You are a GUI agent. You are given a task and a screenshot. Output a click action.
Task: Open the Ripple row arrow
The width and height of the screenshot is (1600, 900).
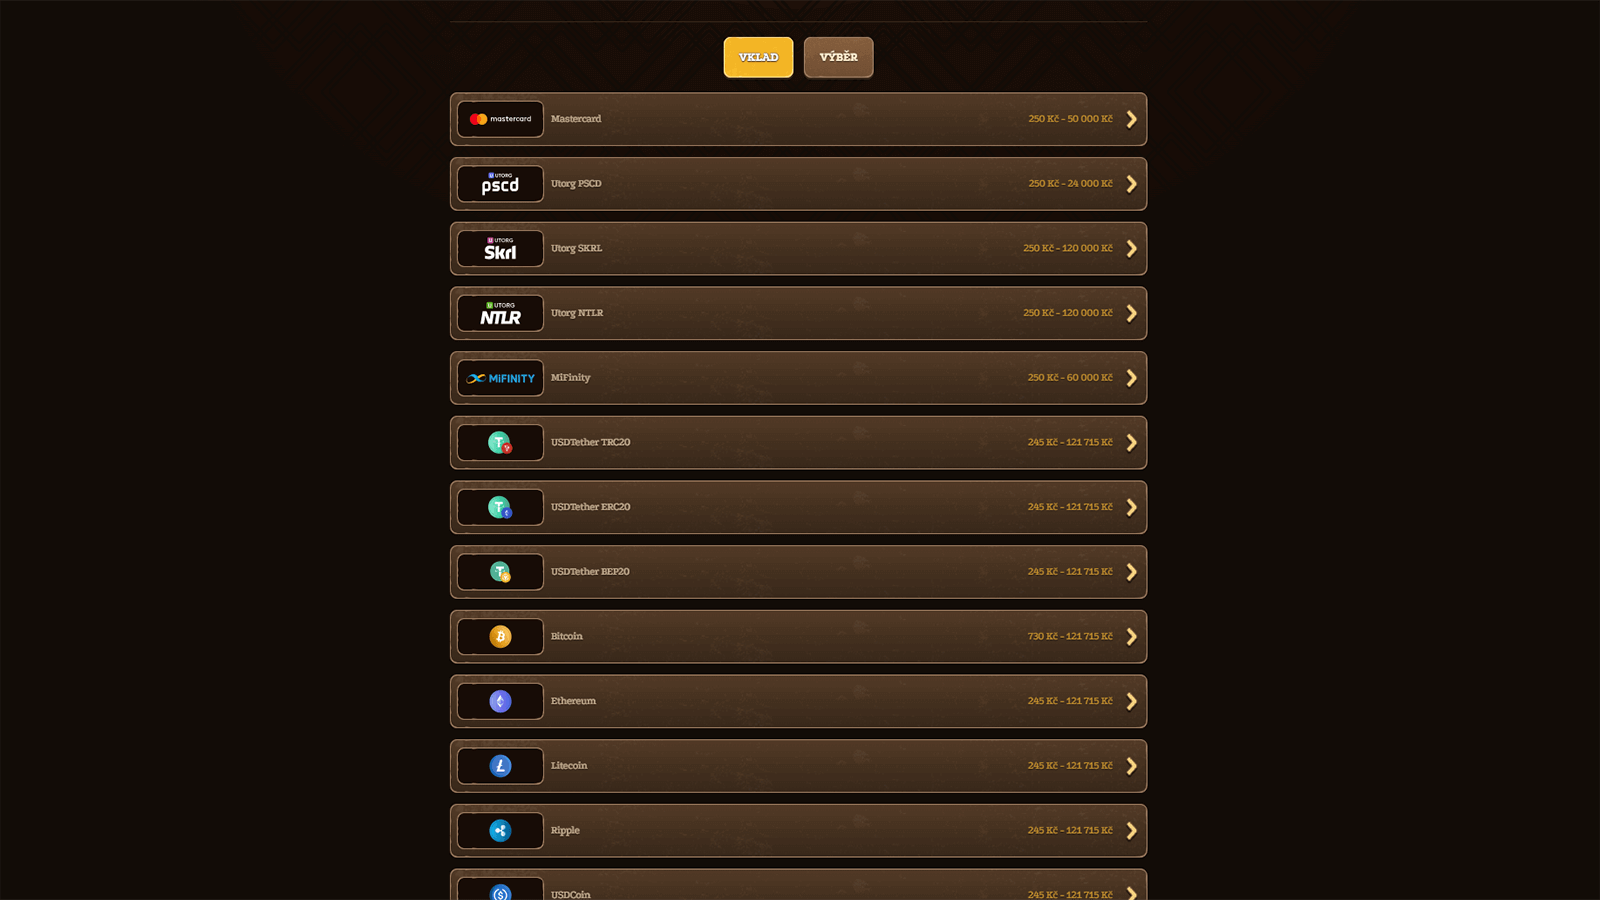pyautogui.click(x=1131, y=830)
